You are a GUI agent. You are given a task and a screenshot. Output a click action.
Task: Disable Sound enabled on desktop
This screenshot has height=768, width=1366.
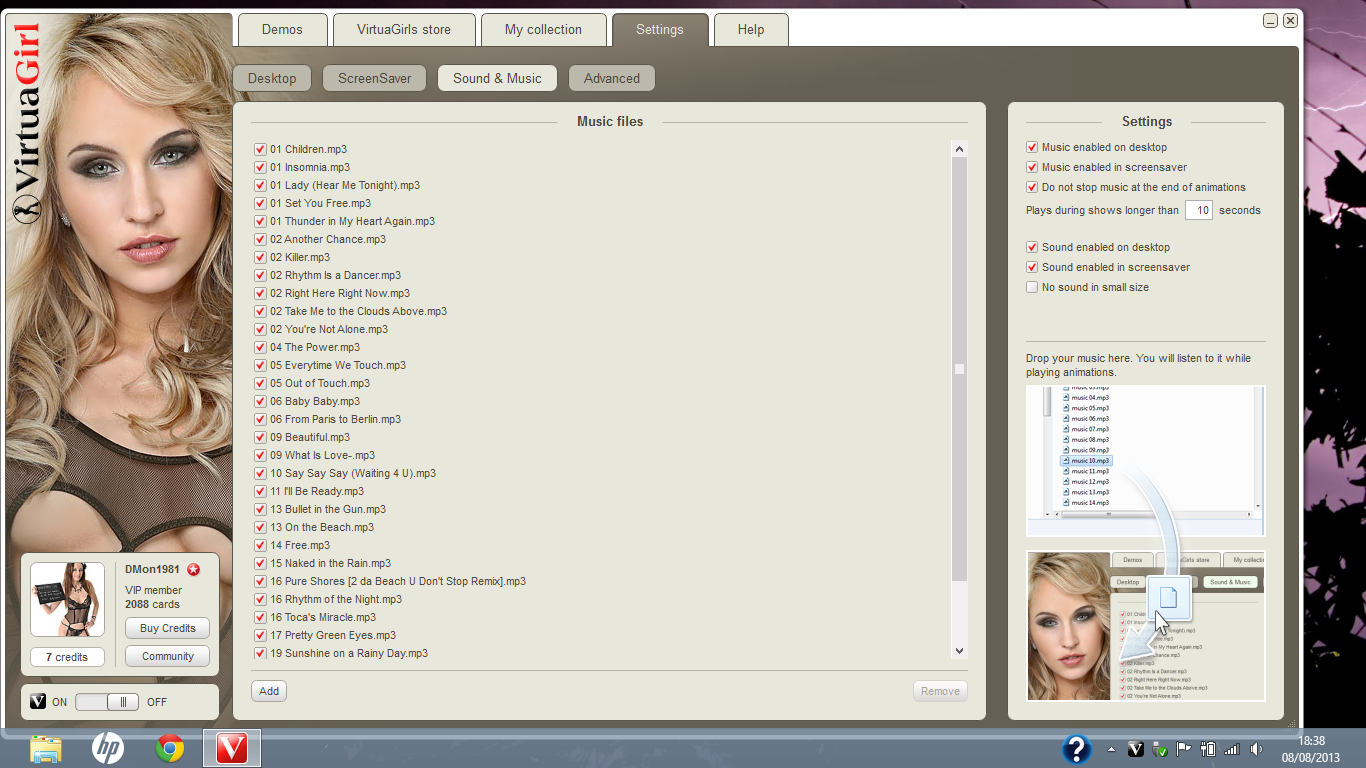point(1032,247)
